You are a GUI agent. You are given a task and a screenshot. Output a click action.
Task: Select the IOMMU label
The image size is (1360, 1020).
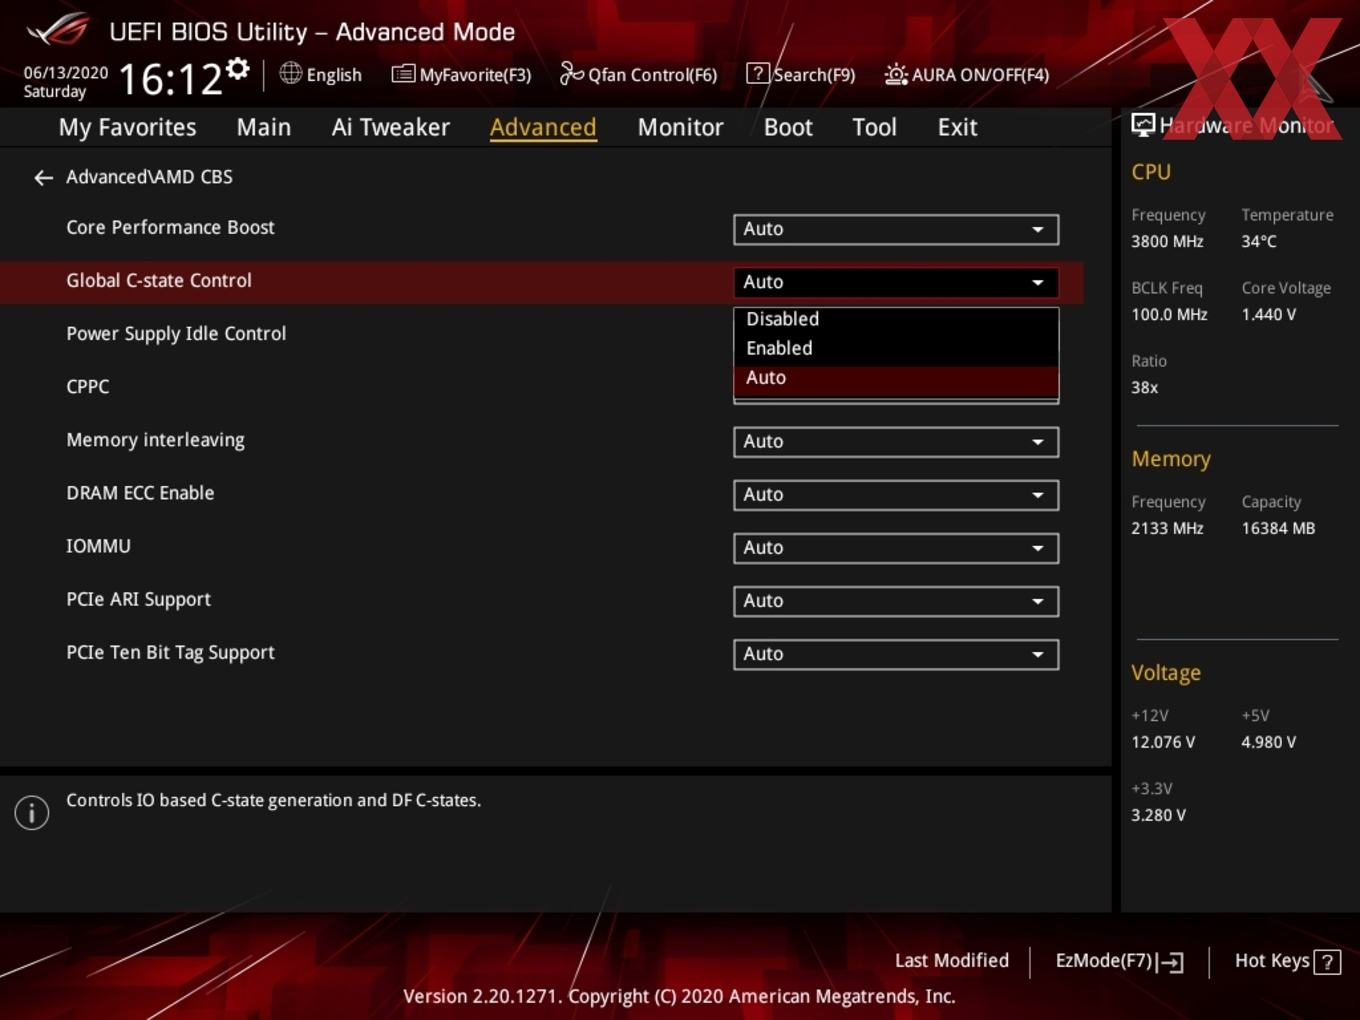pos(98,546)
